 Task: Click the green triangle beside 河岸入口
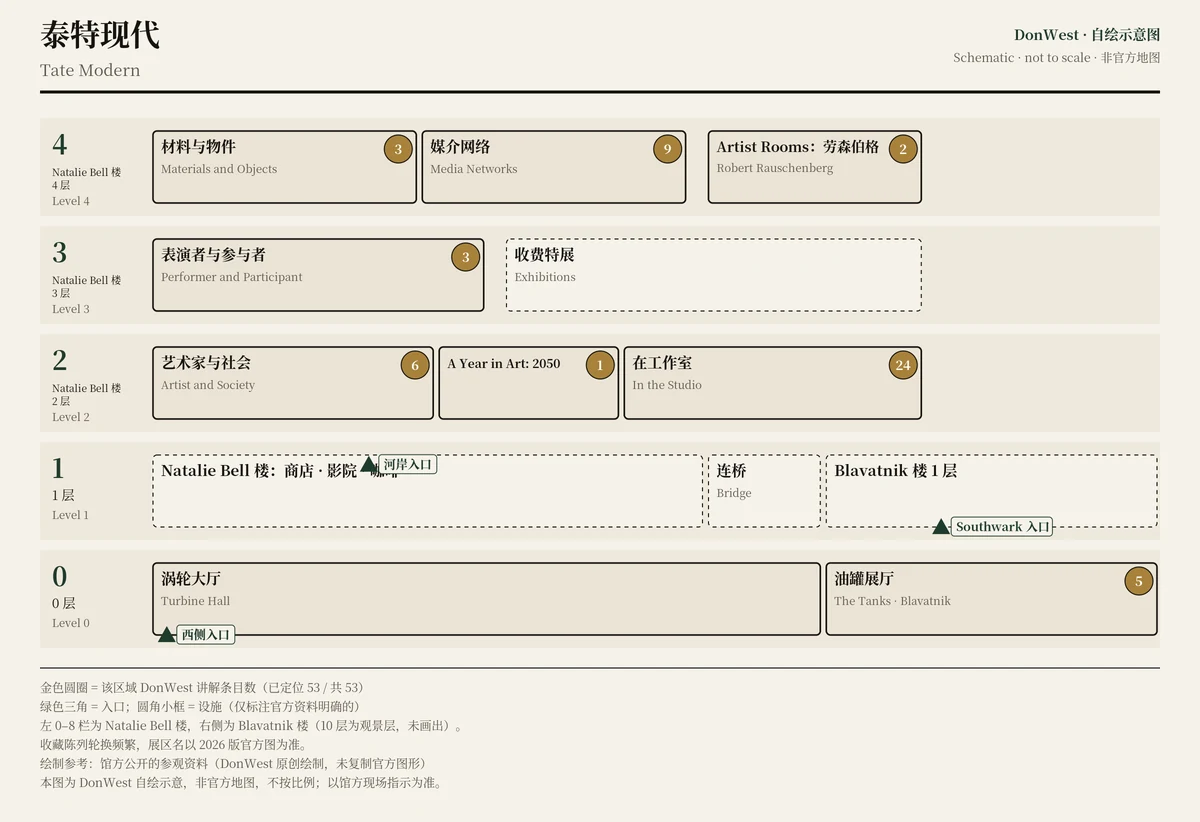(x=368, y=465)
